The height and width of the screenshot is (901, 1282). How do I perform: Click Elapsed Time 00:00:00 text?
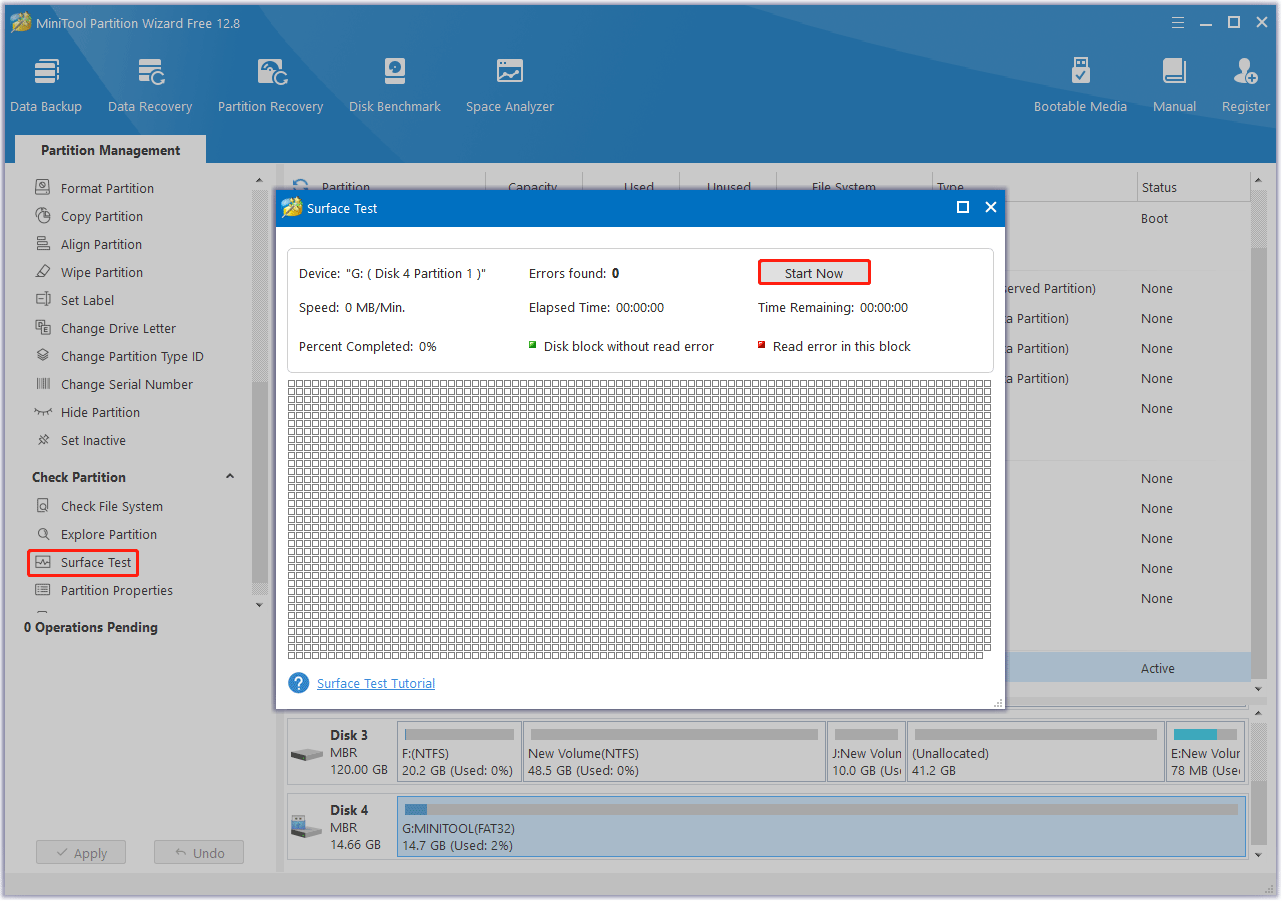coord(596,307)
